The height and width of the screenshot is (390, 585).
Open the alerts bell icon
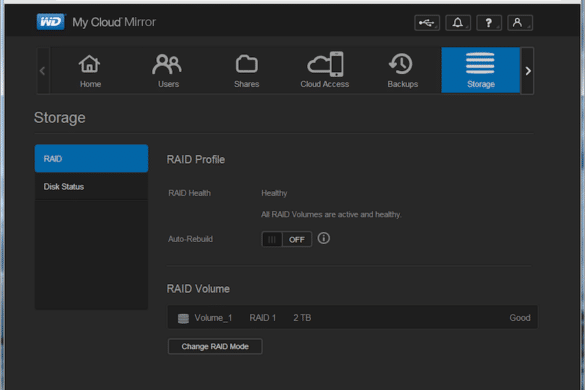pos(458,23)
